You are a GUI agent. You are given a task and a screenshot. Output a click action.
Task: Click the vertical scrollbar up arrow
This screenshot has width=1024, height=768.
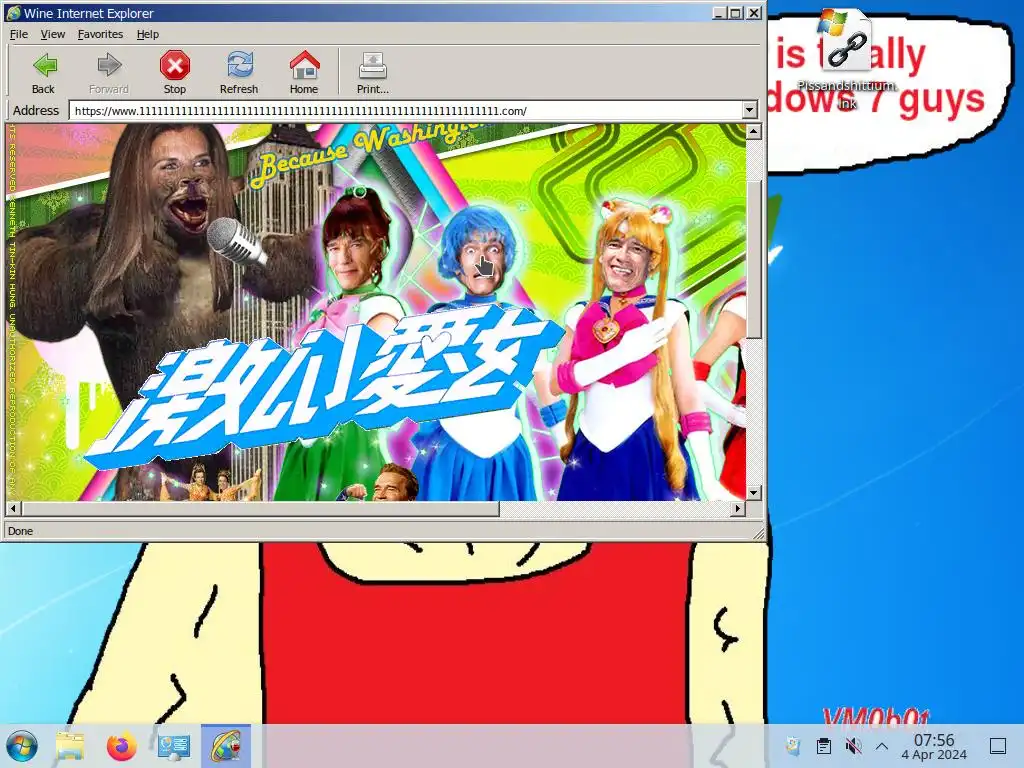tap(754, 132)
